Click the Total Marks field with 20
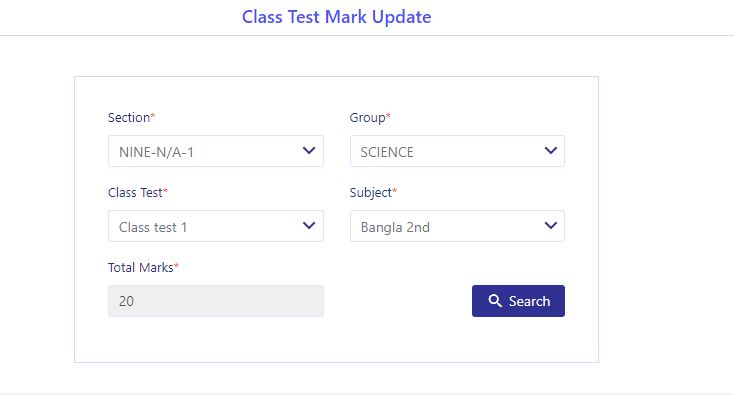The width and height of the screenshot is (734, 395). tap(216, 301)
